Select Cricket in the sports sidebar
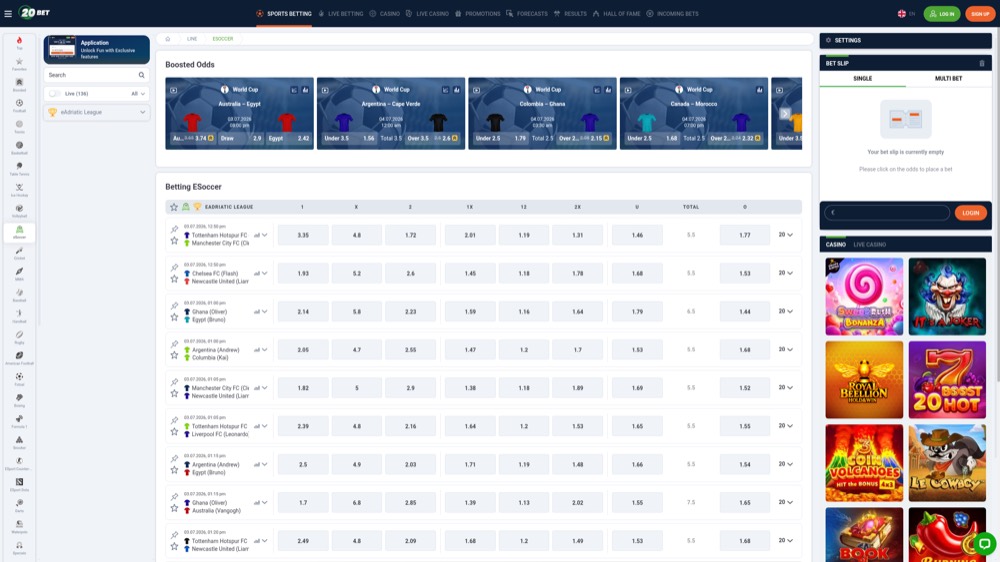 [19, 253]
